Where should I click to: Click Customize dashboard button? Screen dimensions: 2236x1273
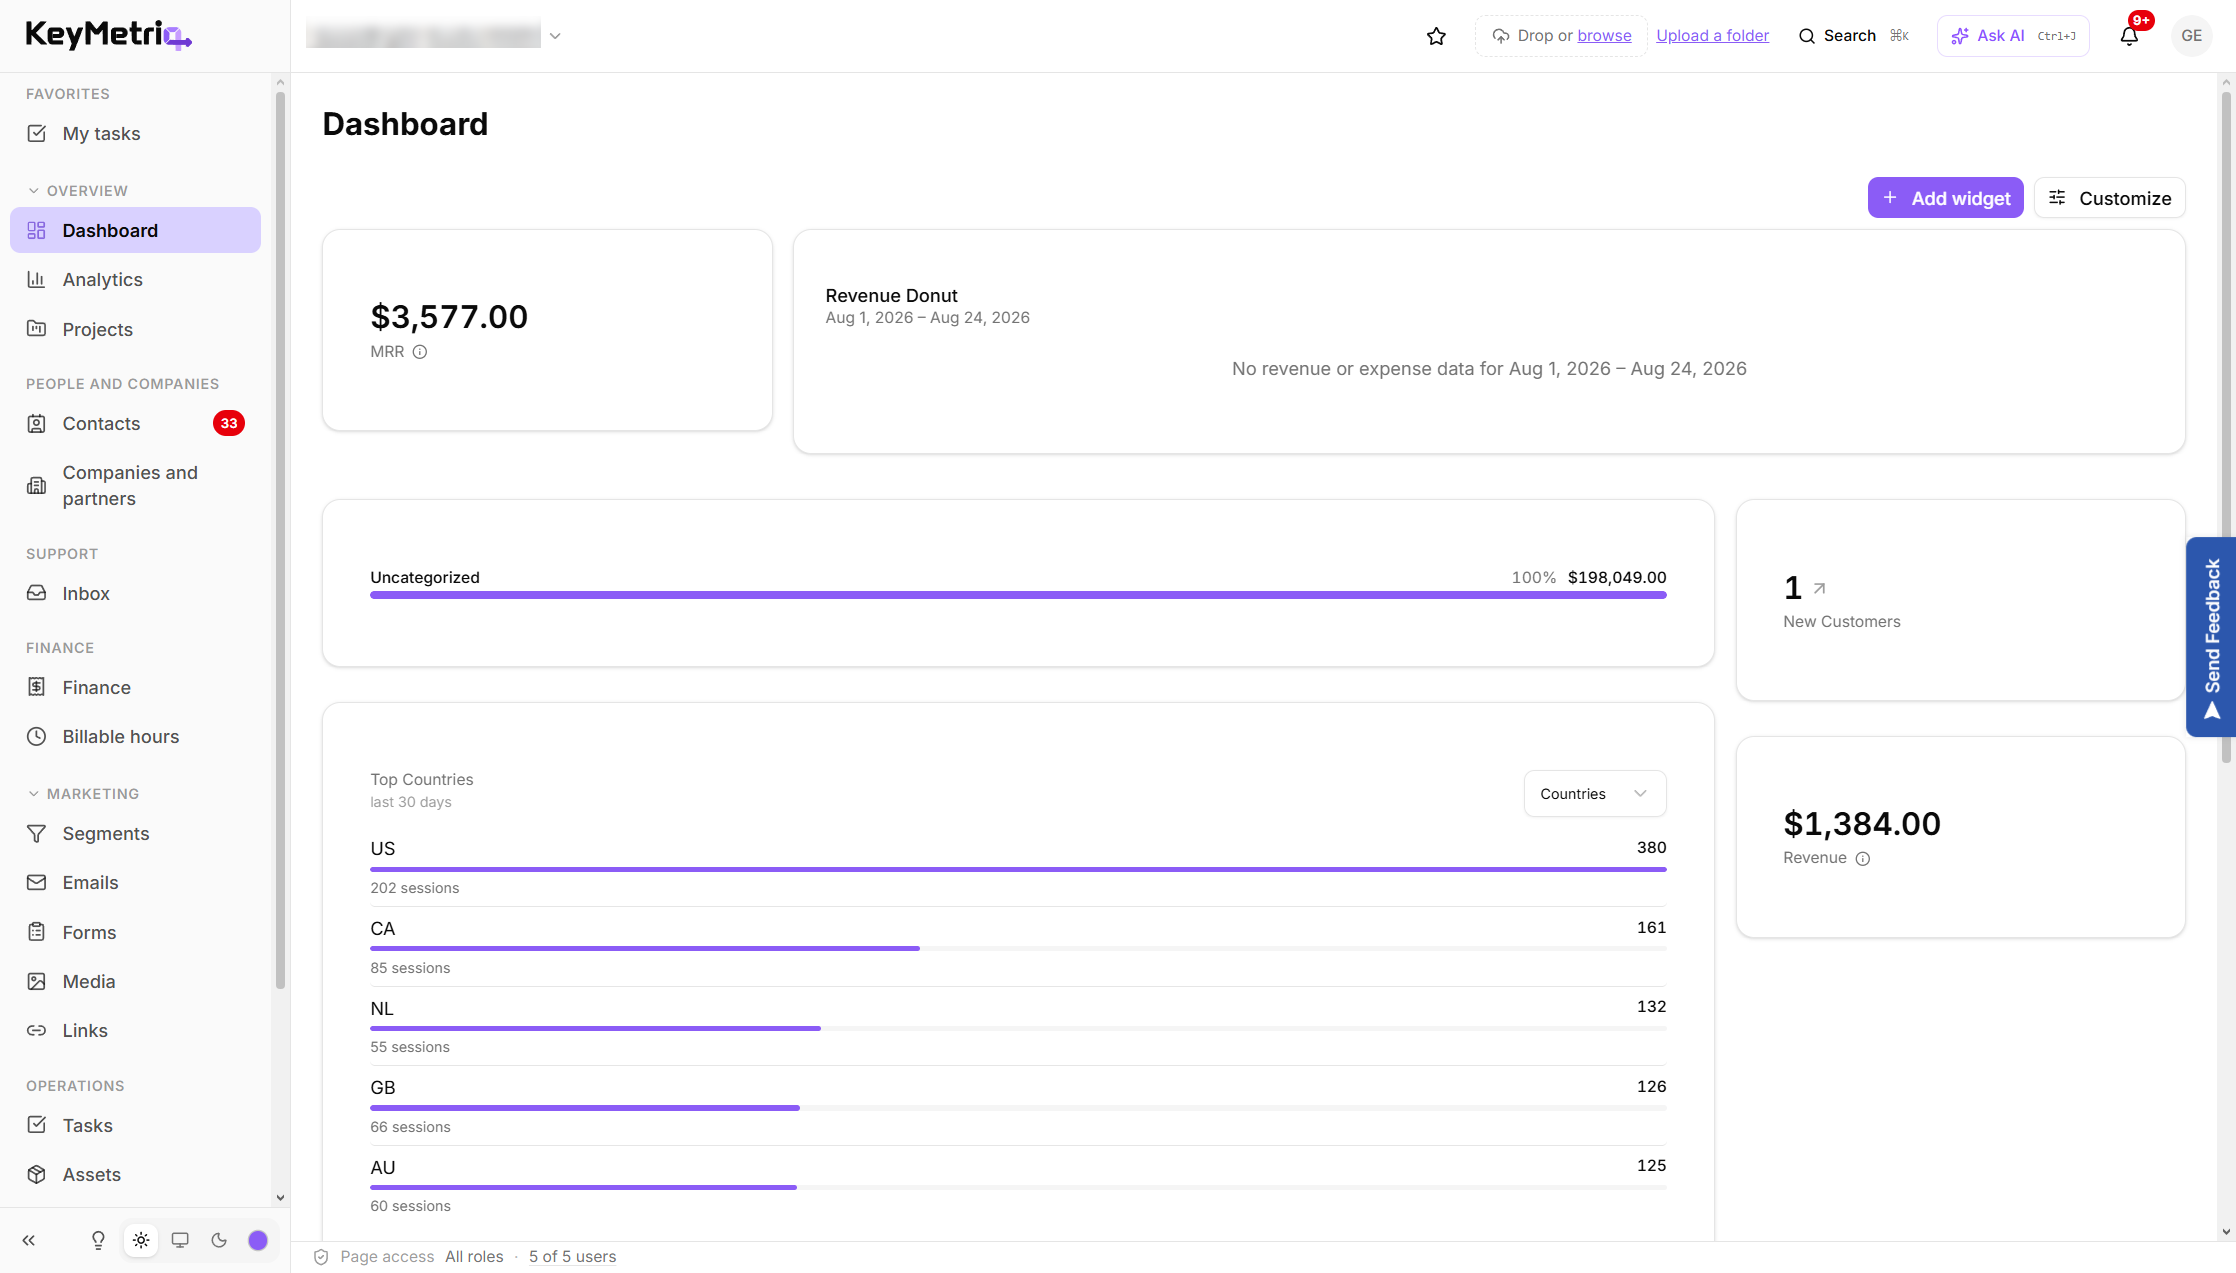(x=2109, y=198)
